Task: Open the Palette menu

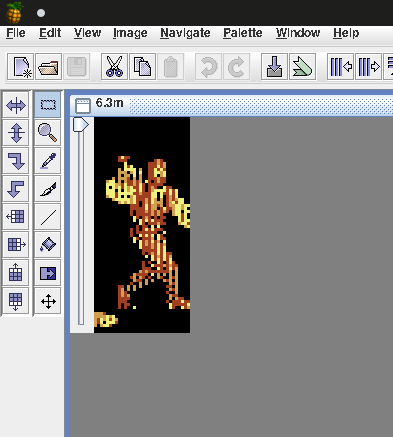Action: 243,33
